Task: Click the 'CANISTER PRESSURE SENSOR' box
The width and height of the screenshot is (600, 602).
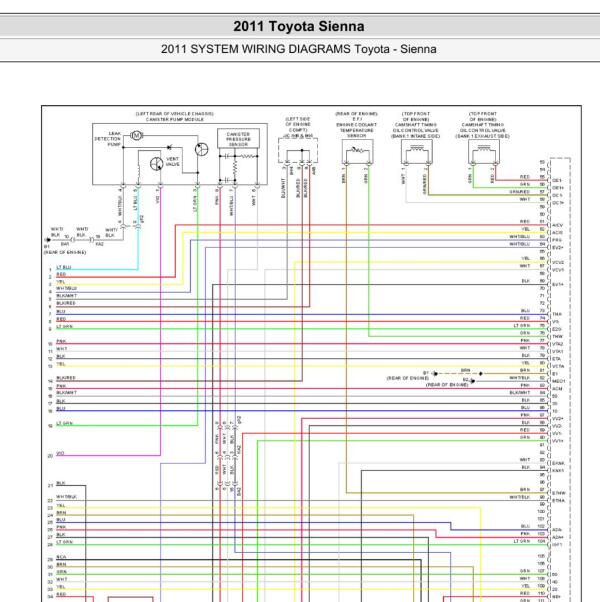Action: [238, 139]
